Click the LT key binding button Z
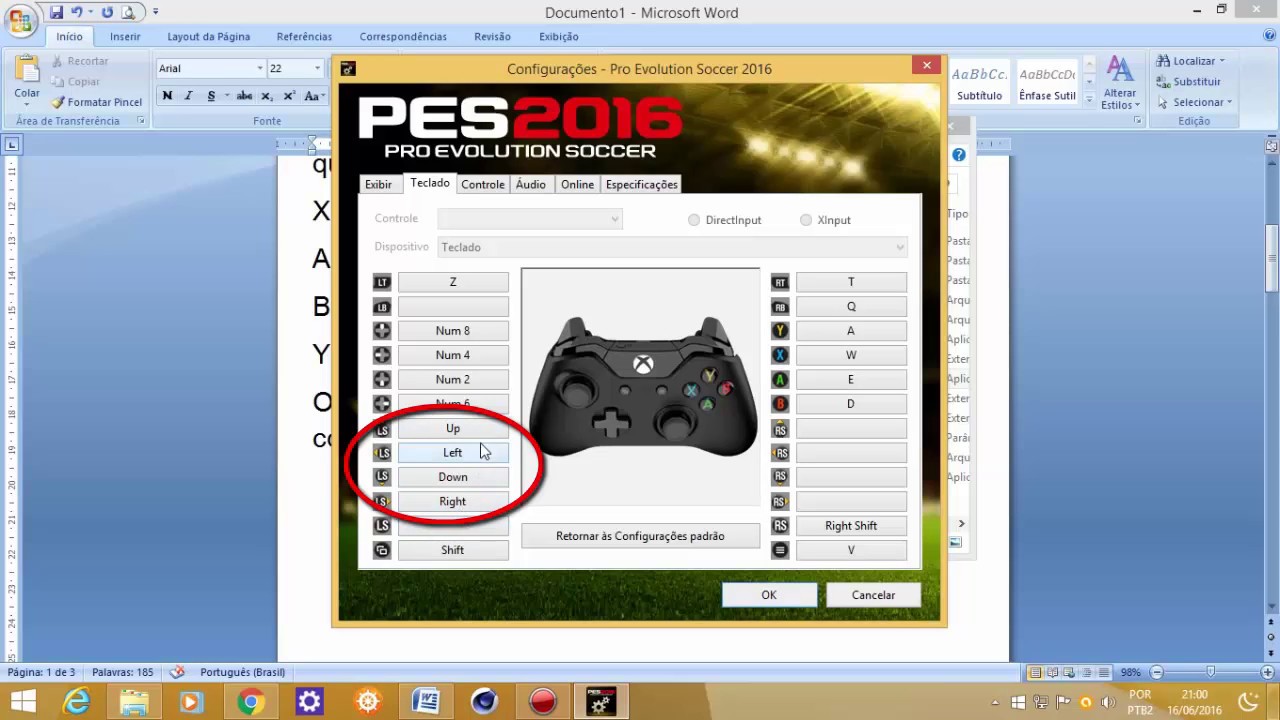The height and width of the screenshot is (720, 1280). pos(453,282)
